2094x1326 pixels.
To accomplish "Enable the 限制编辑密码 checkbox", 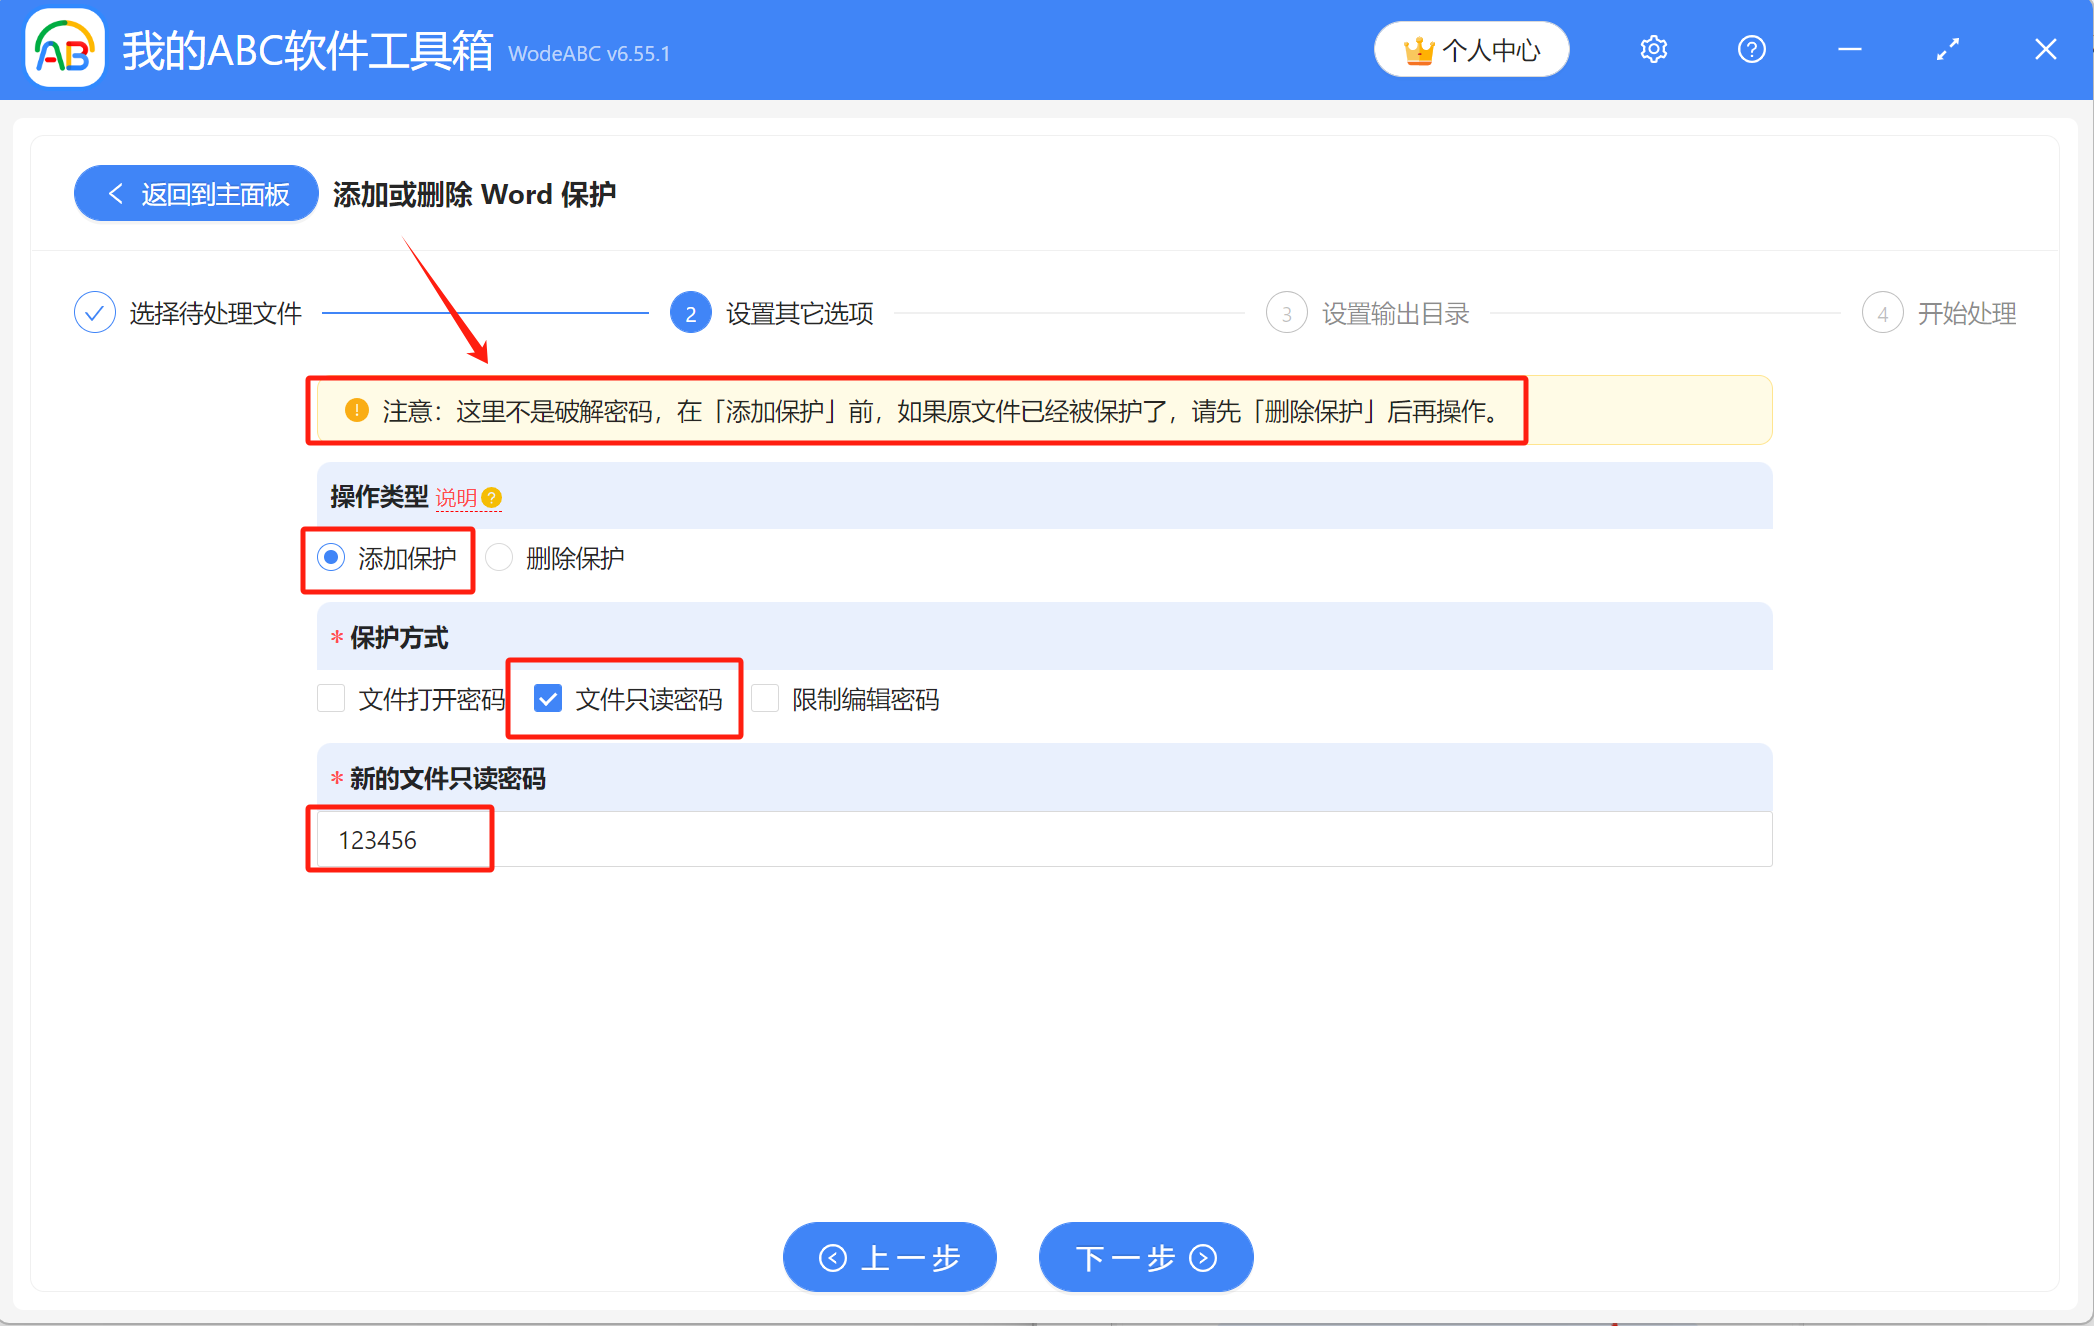I will [765, 699].
